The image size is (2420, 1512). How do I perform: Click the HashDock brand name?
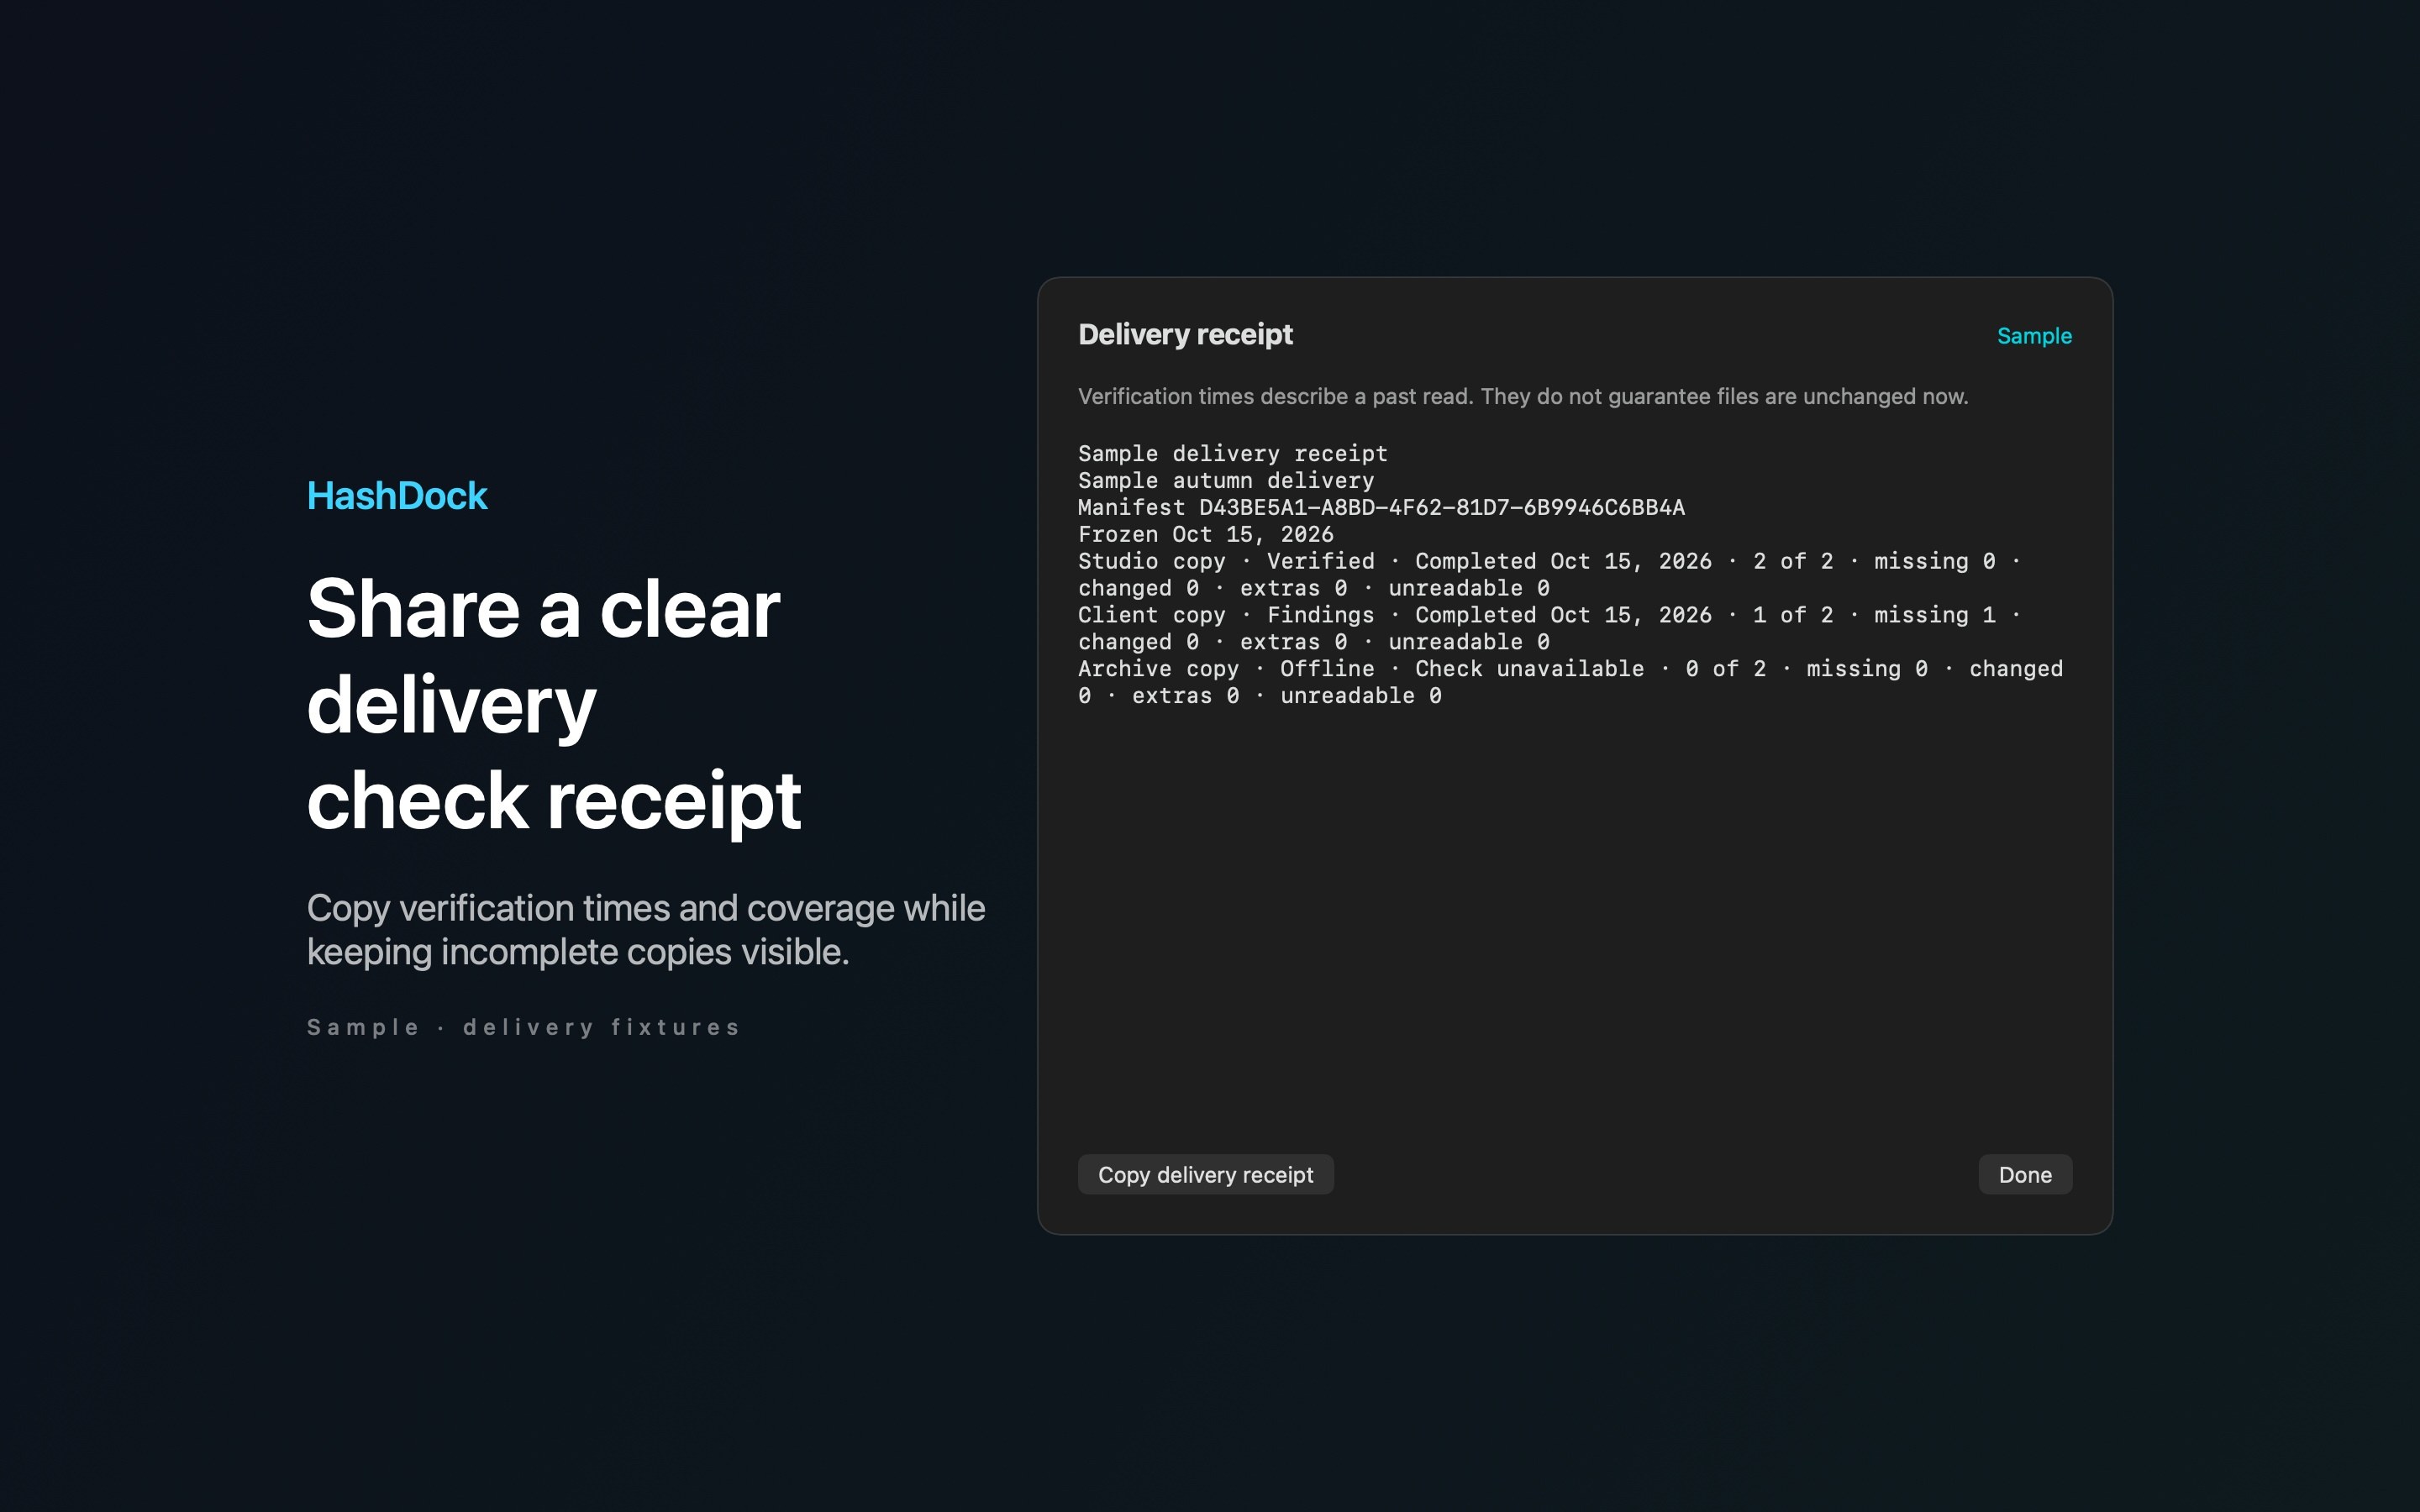pyautogui.click(x=397, y=496)
